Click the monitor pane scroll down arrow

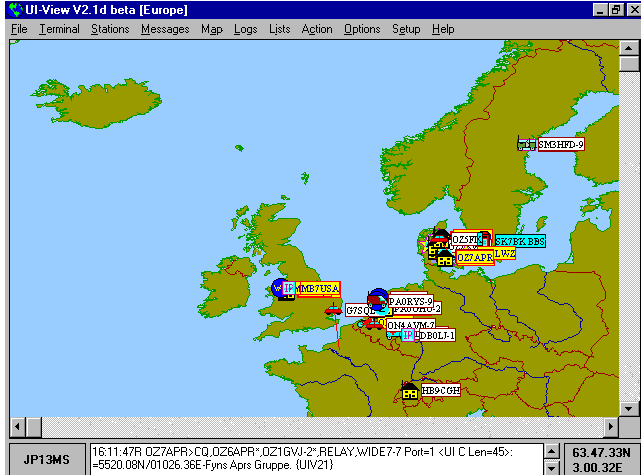(x=552, y=467)
